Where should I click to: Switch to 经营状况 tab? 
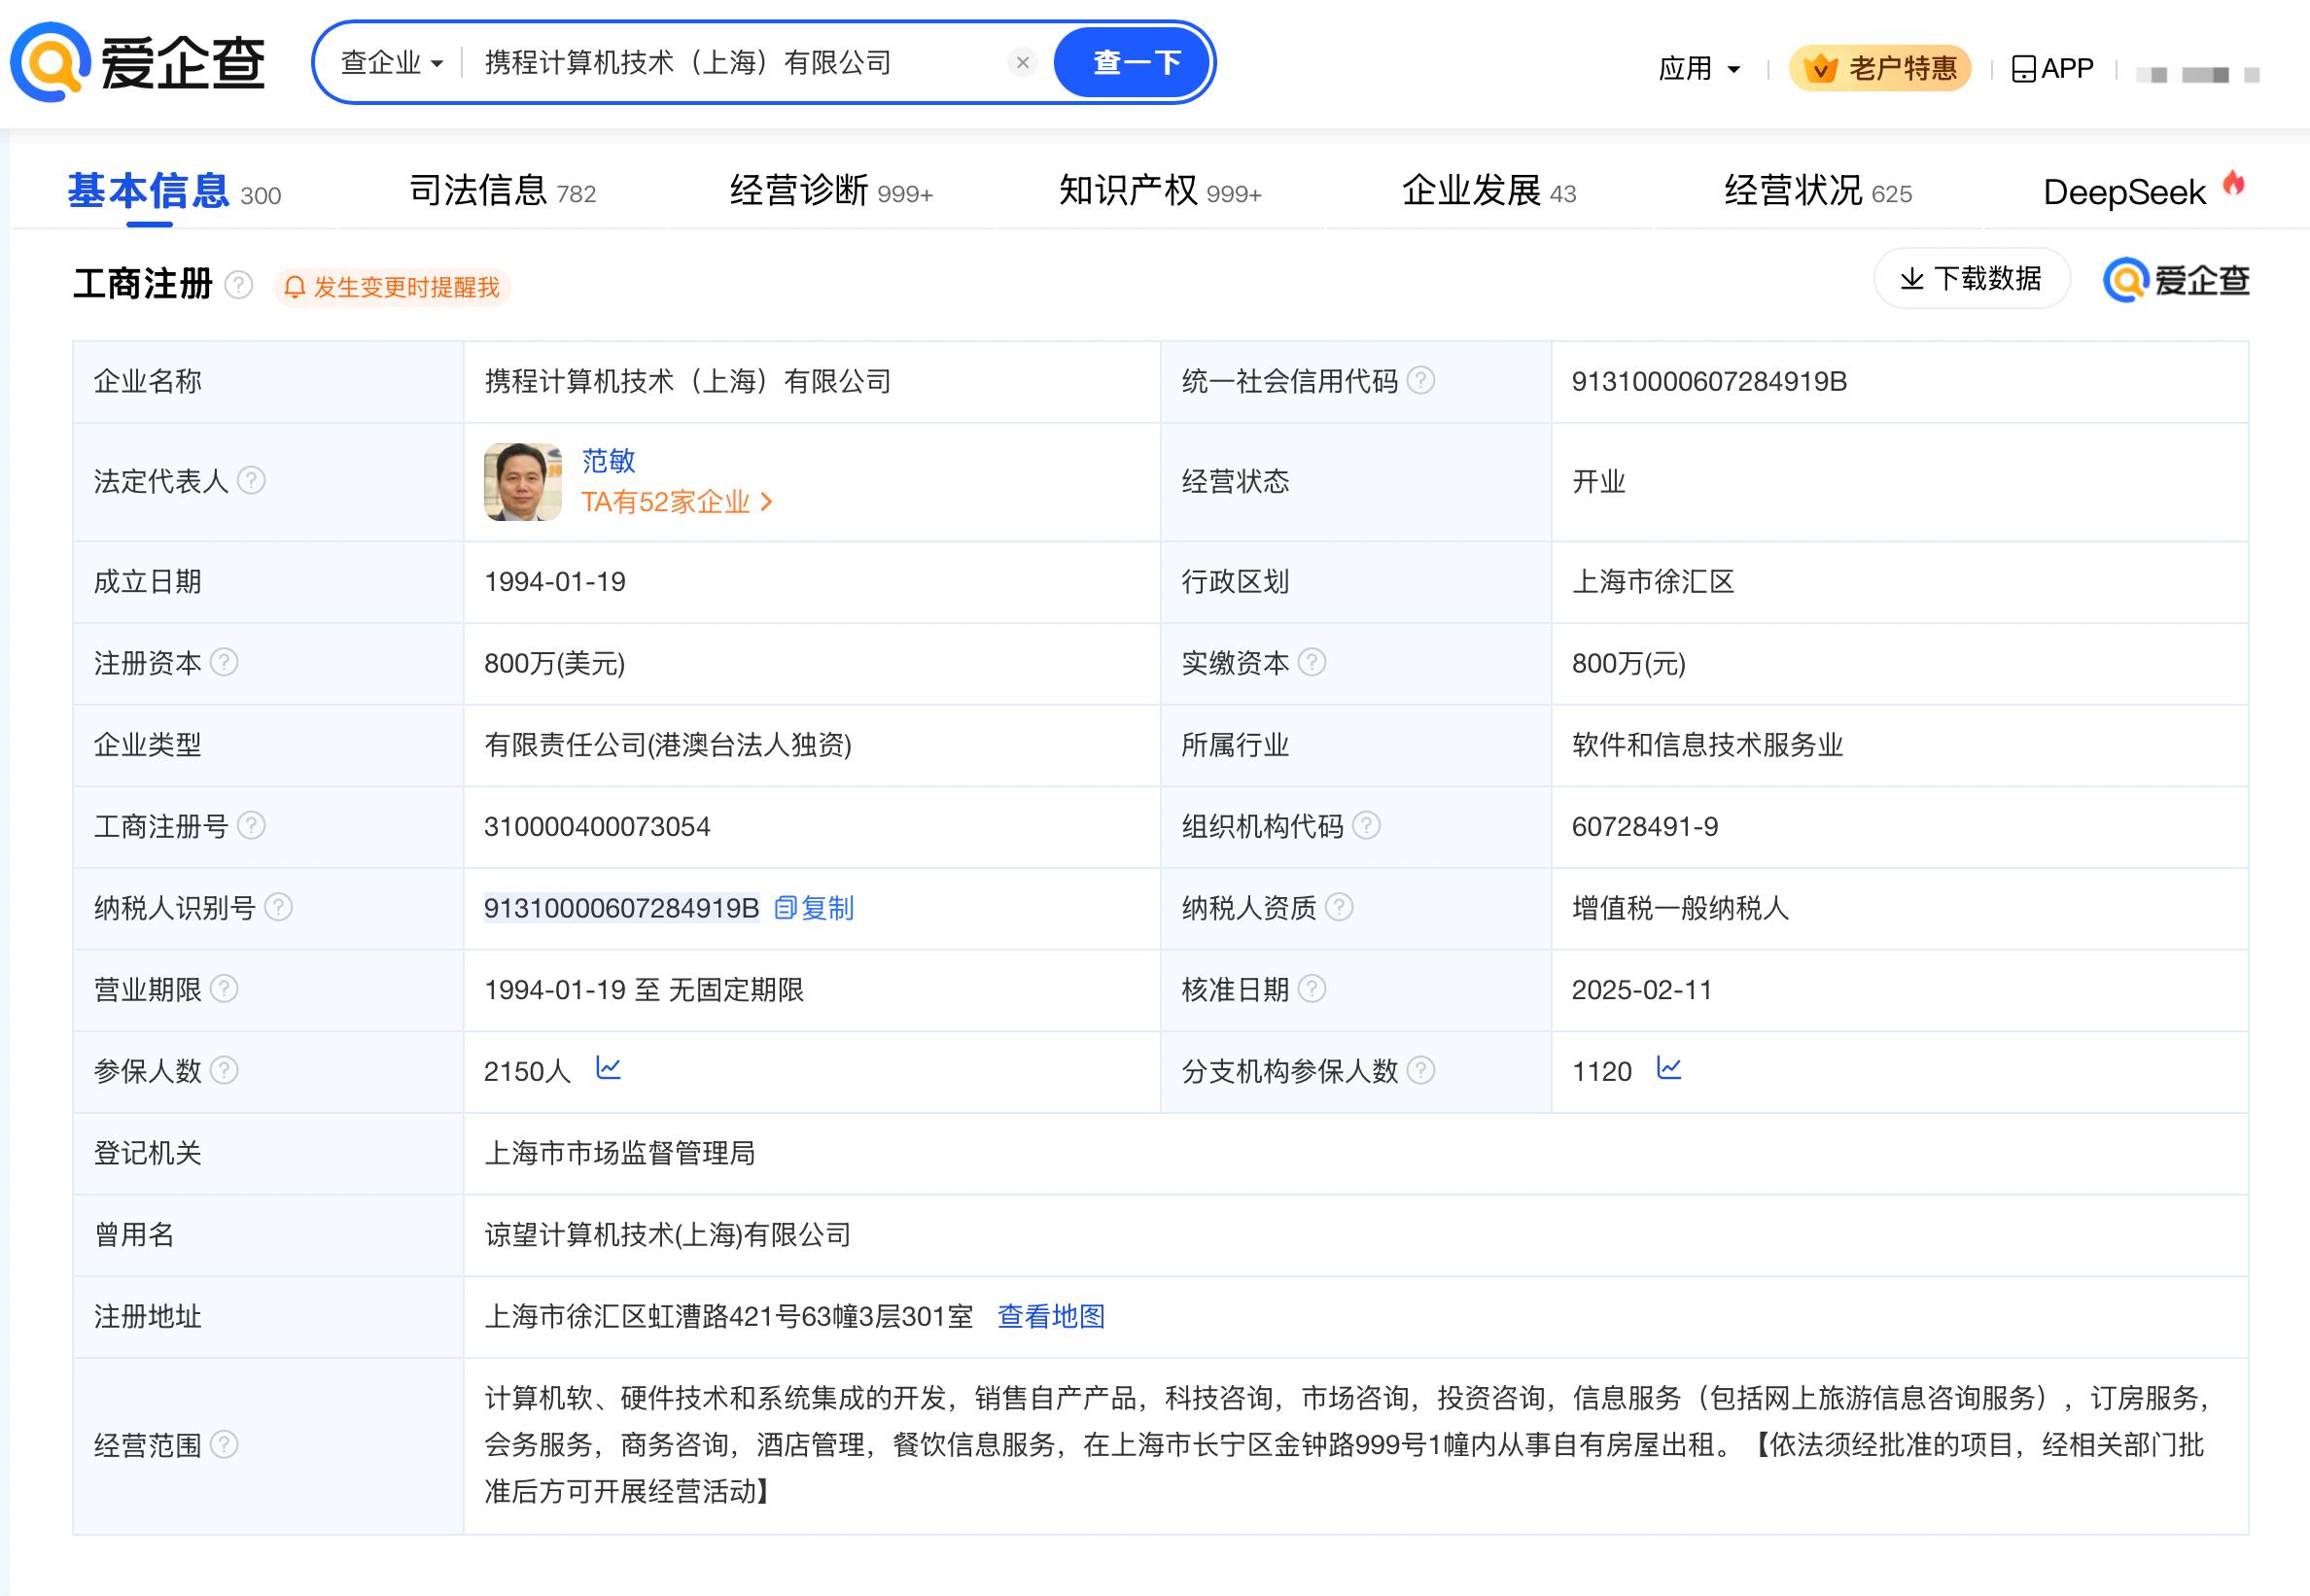1818,190
